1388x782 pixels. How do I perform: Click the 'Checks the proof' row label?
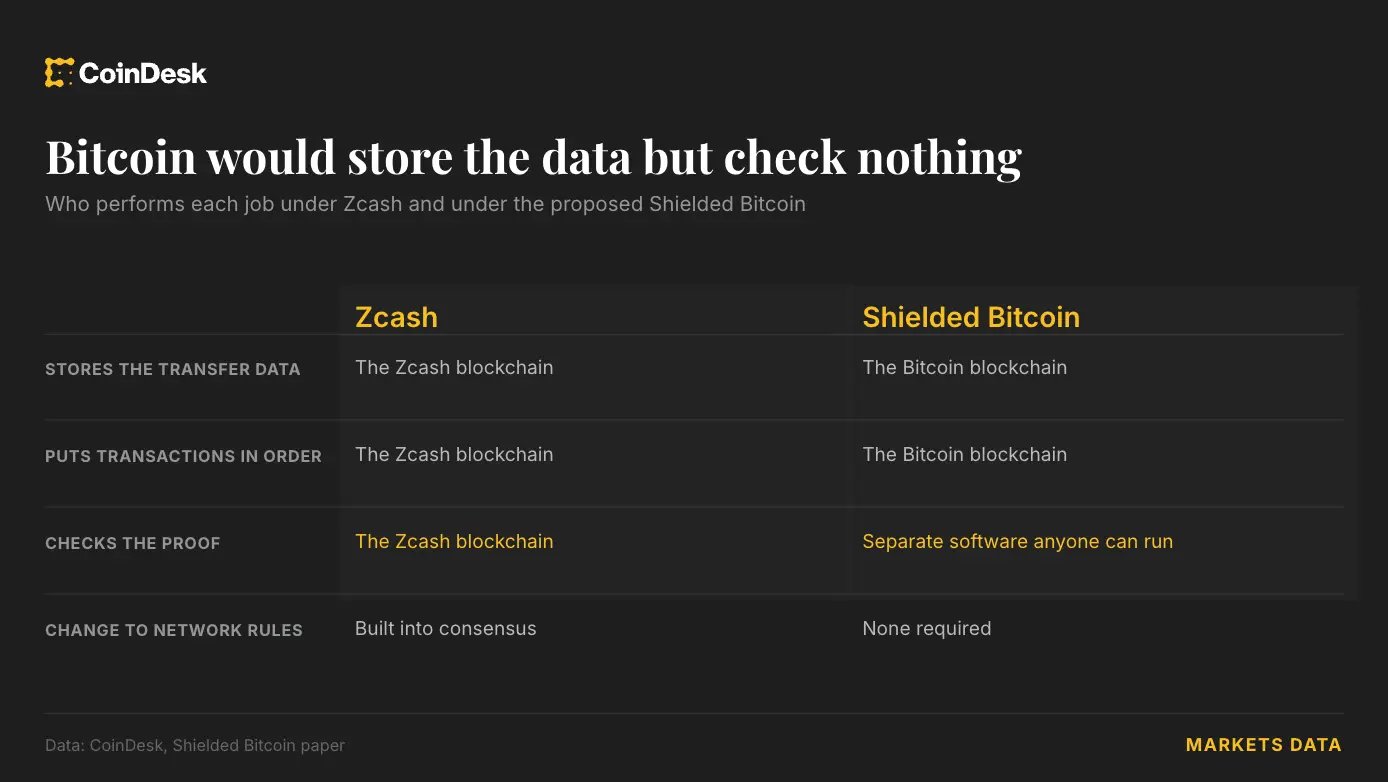pyautogui.click(x=132, y=543)
